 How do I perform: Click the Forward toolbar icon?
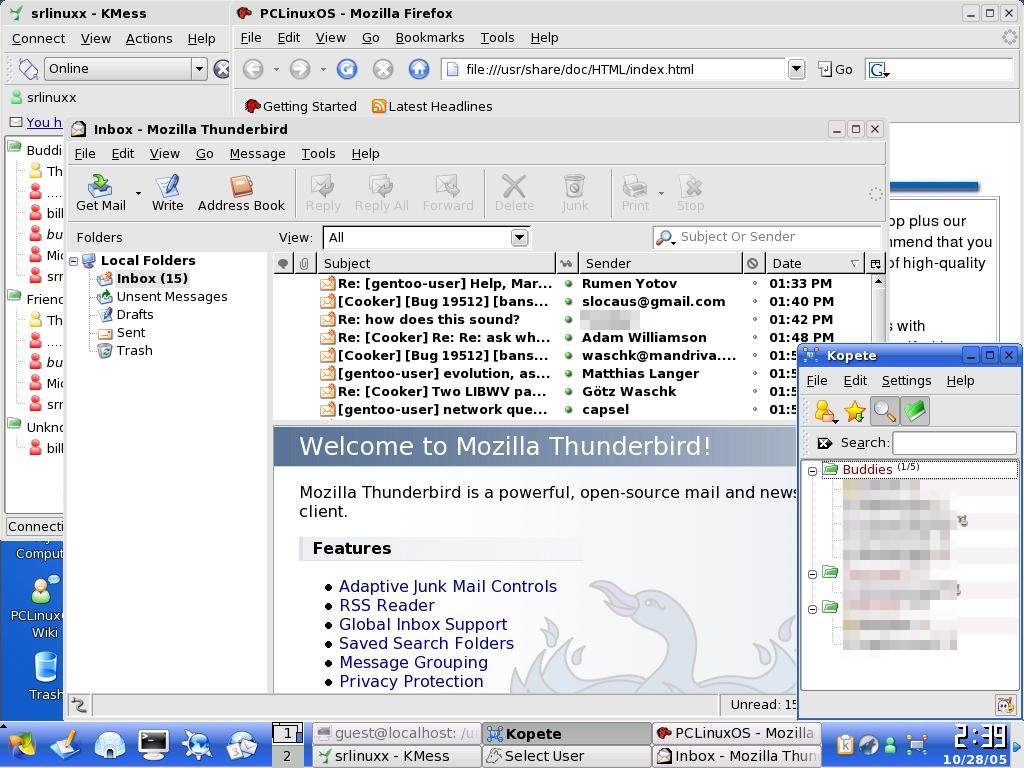point(448,193)
